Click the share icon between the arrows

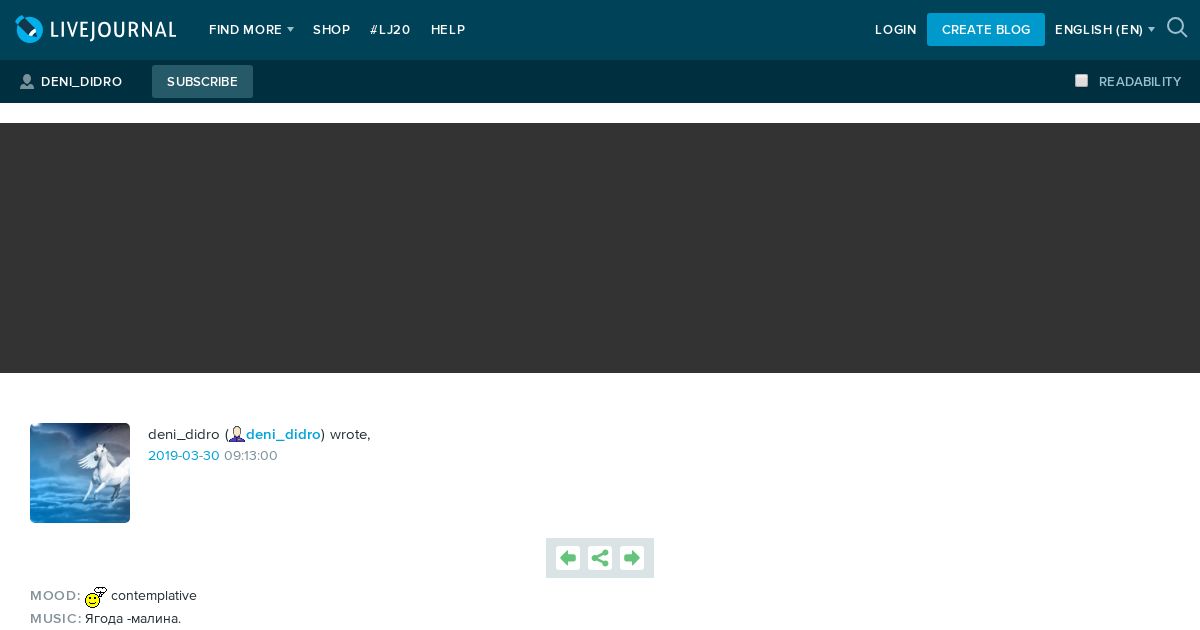[x=600, y=558]
